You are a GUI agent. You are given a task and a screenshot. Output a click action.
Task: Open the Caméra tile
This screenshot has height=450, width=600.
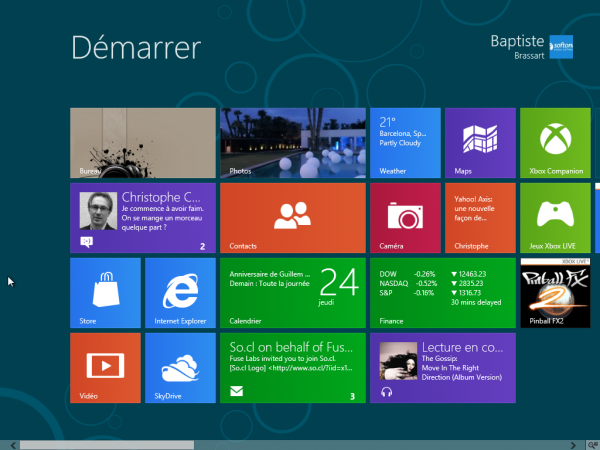pyautogui.click(x=405, y=218)
